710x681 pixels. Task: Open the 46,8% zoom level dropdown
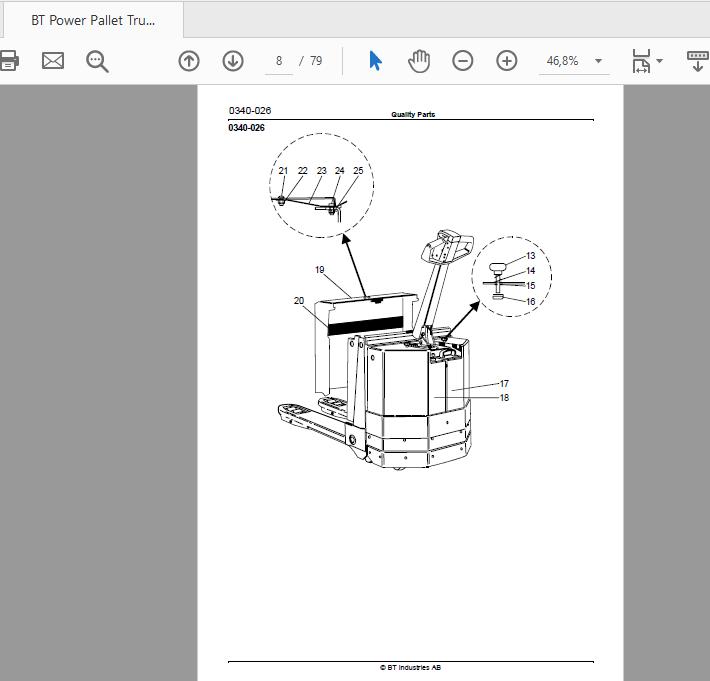598,61
